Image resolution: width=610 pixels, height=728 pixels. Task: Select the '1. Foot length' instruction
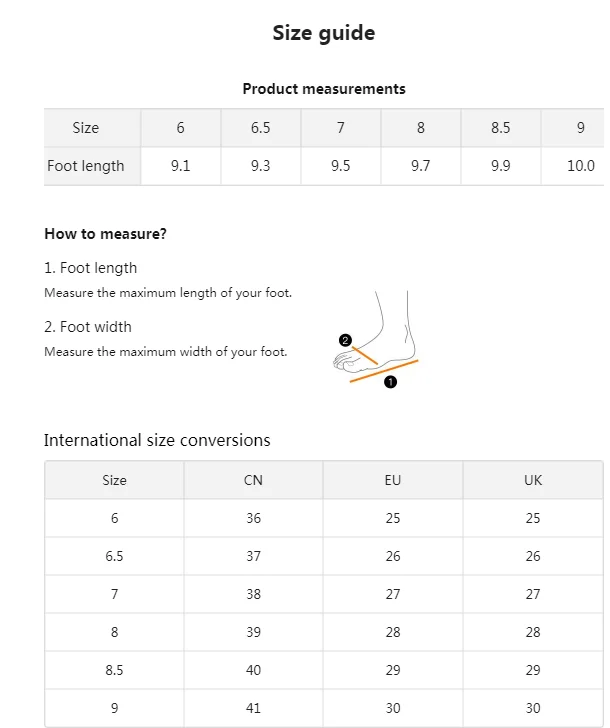coord(91,268)
